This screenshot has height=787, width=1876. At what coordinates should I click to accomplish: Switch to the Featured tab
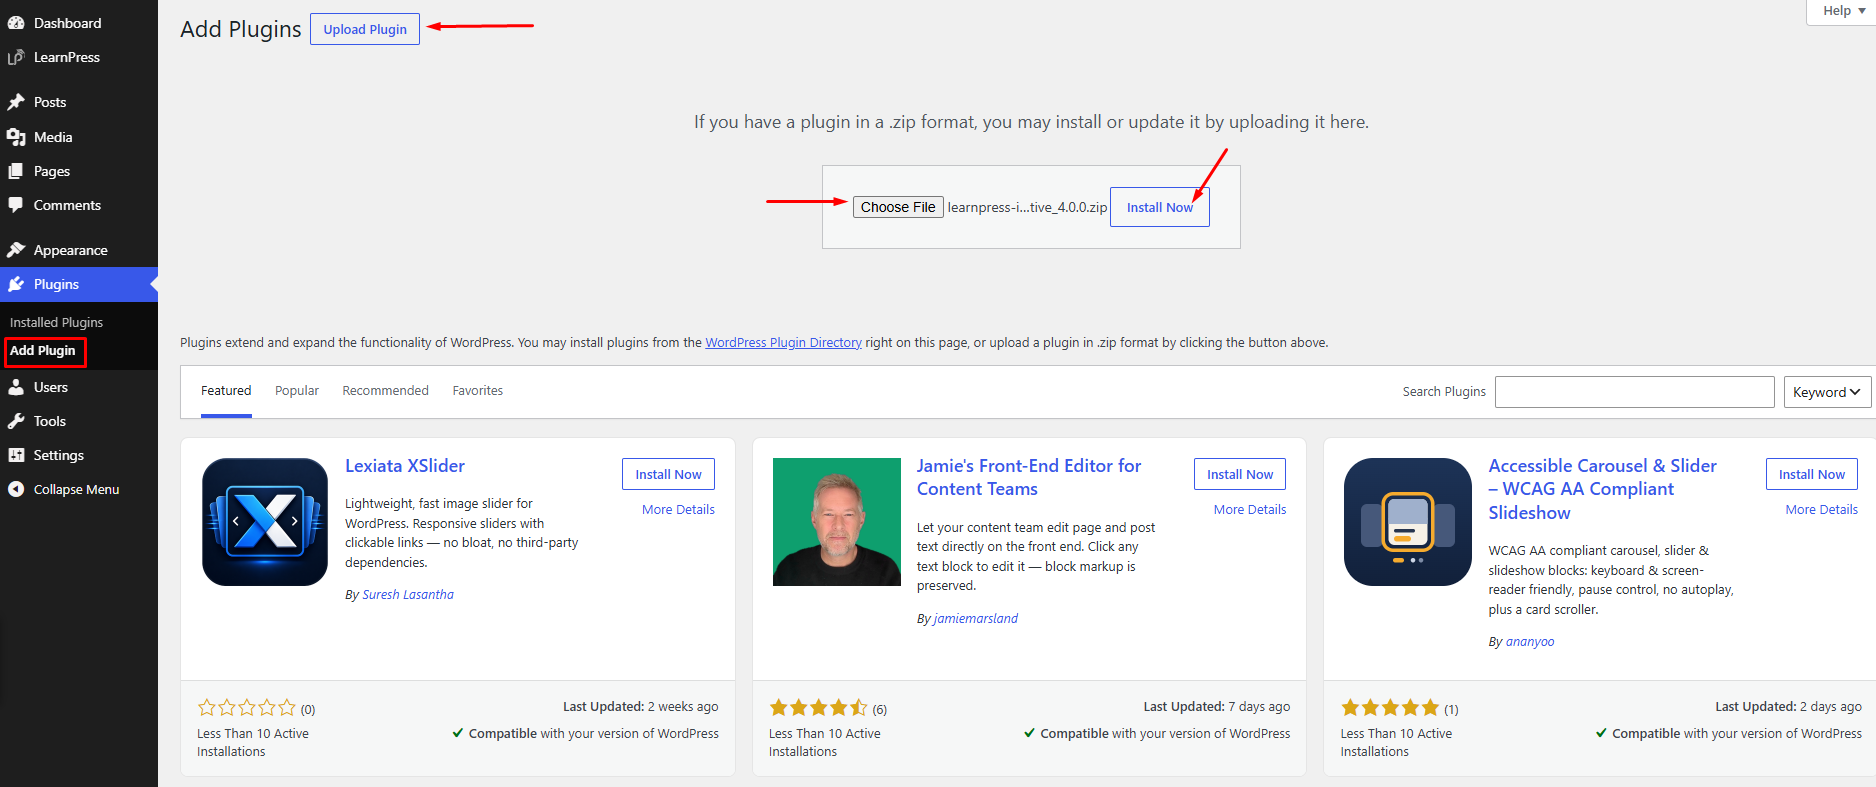tap(226, 391)
